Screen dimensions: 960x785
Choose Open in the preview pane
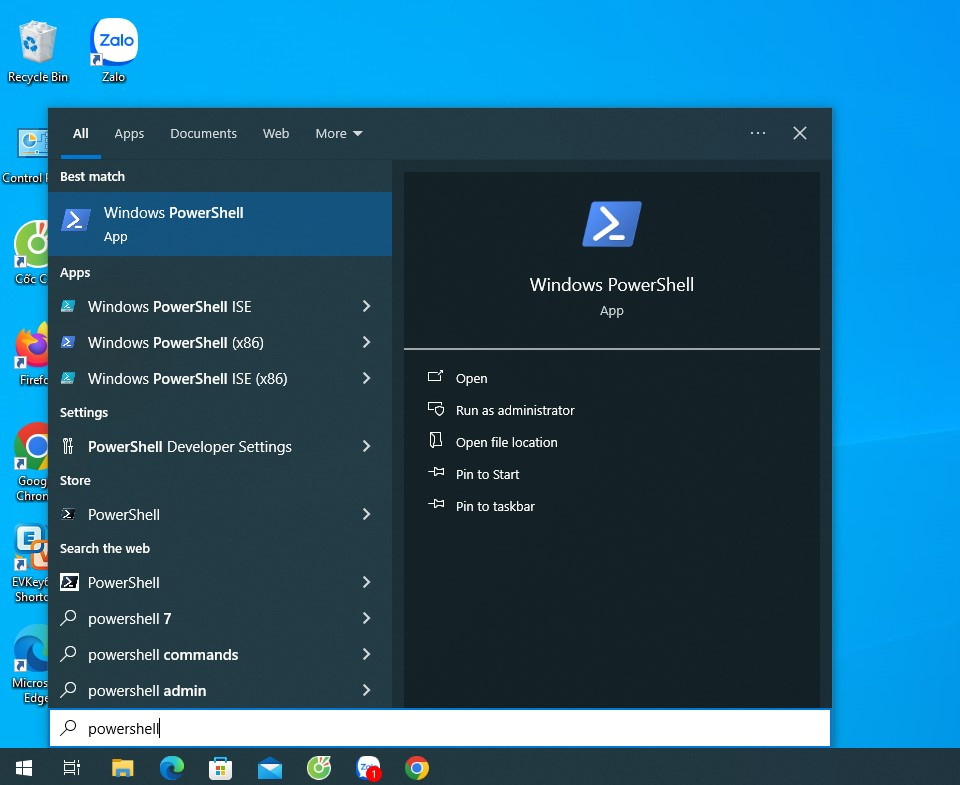(x=471, y=378)
